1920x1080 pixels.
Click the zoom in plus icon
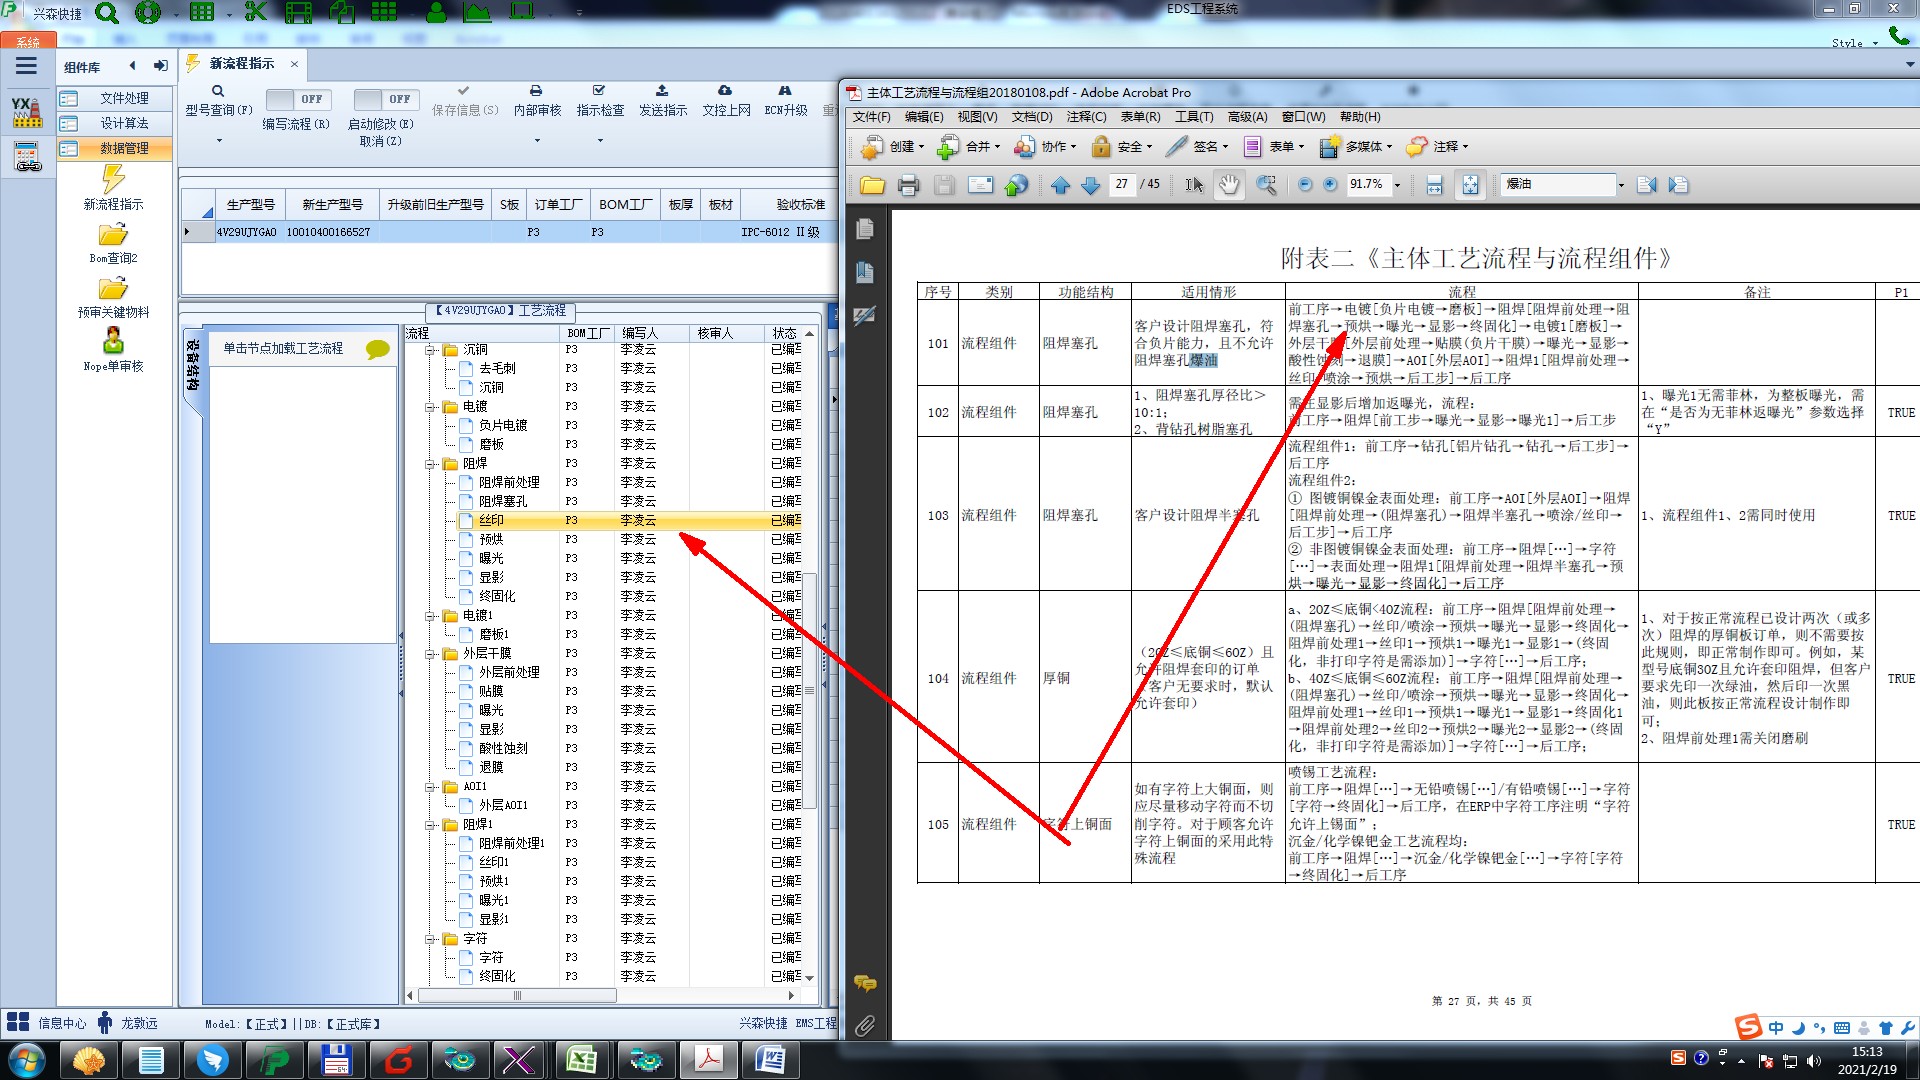click(x=1330, y=185)
